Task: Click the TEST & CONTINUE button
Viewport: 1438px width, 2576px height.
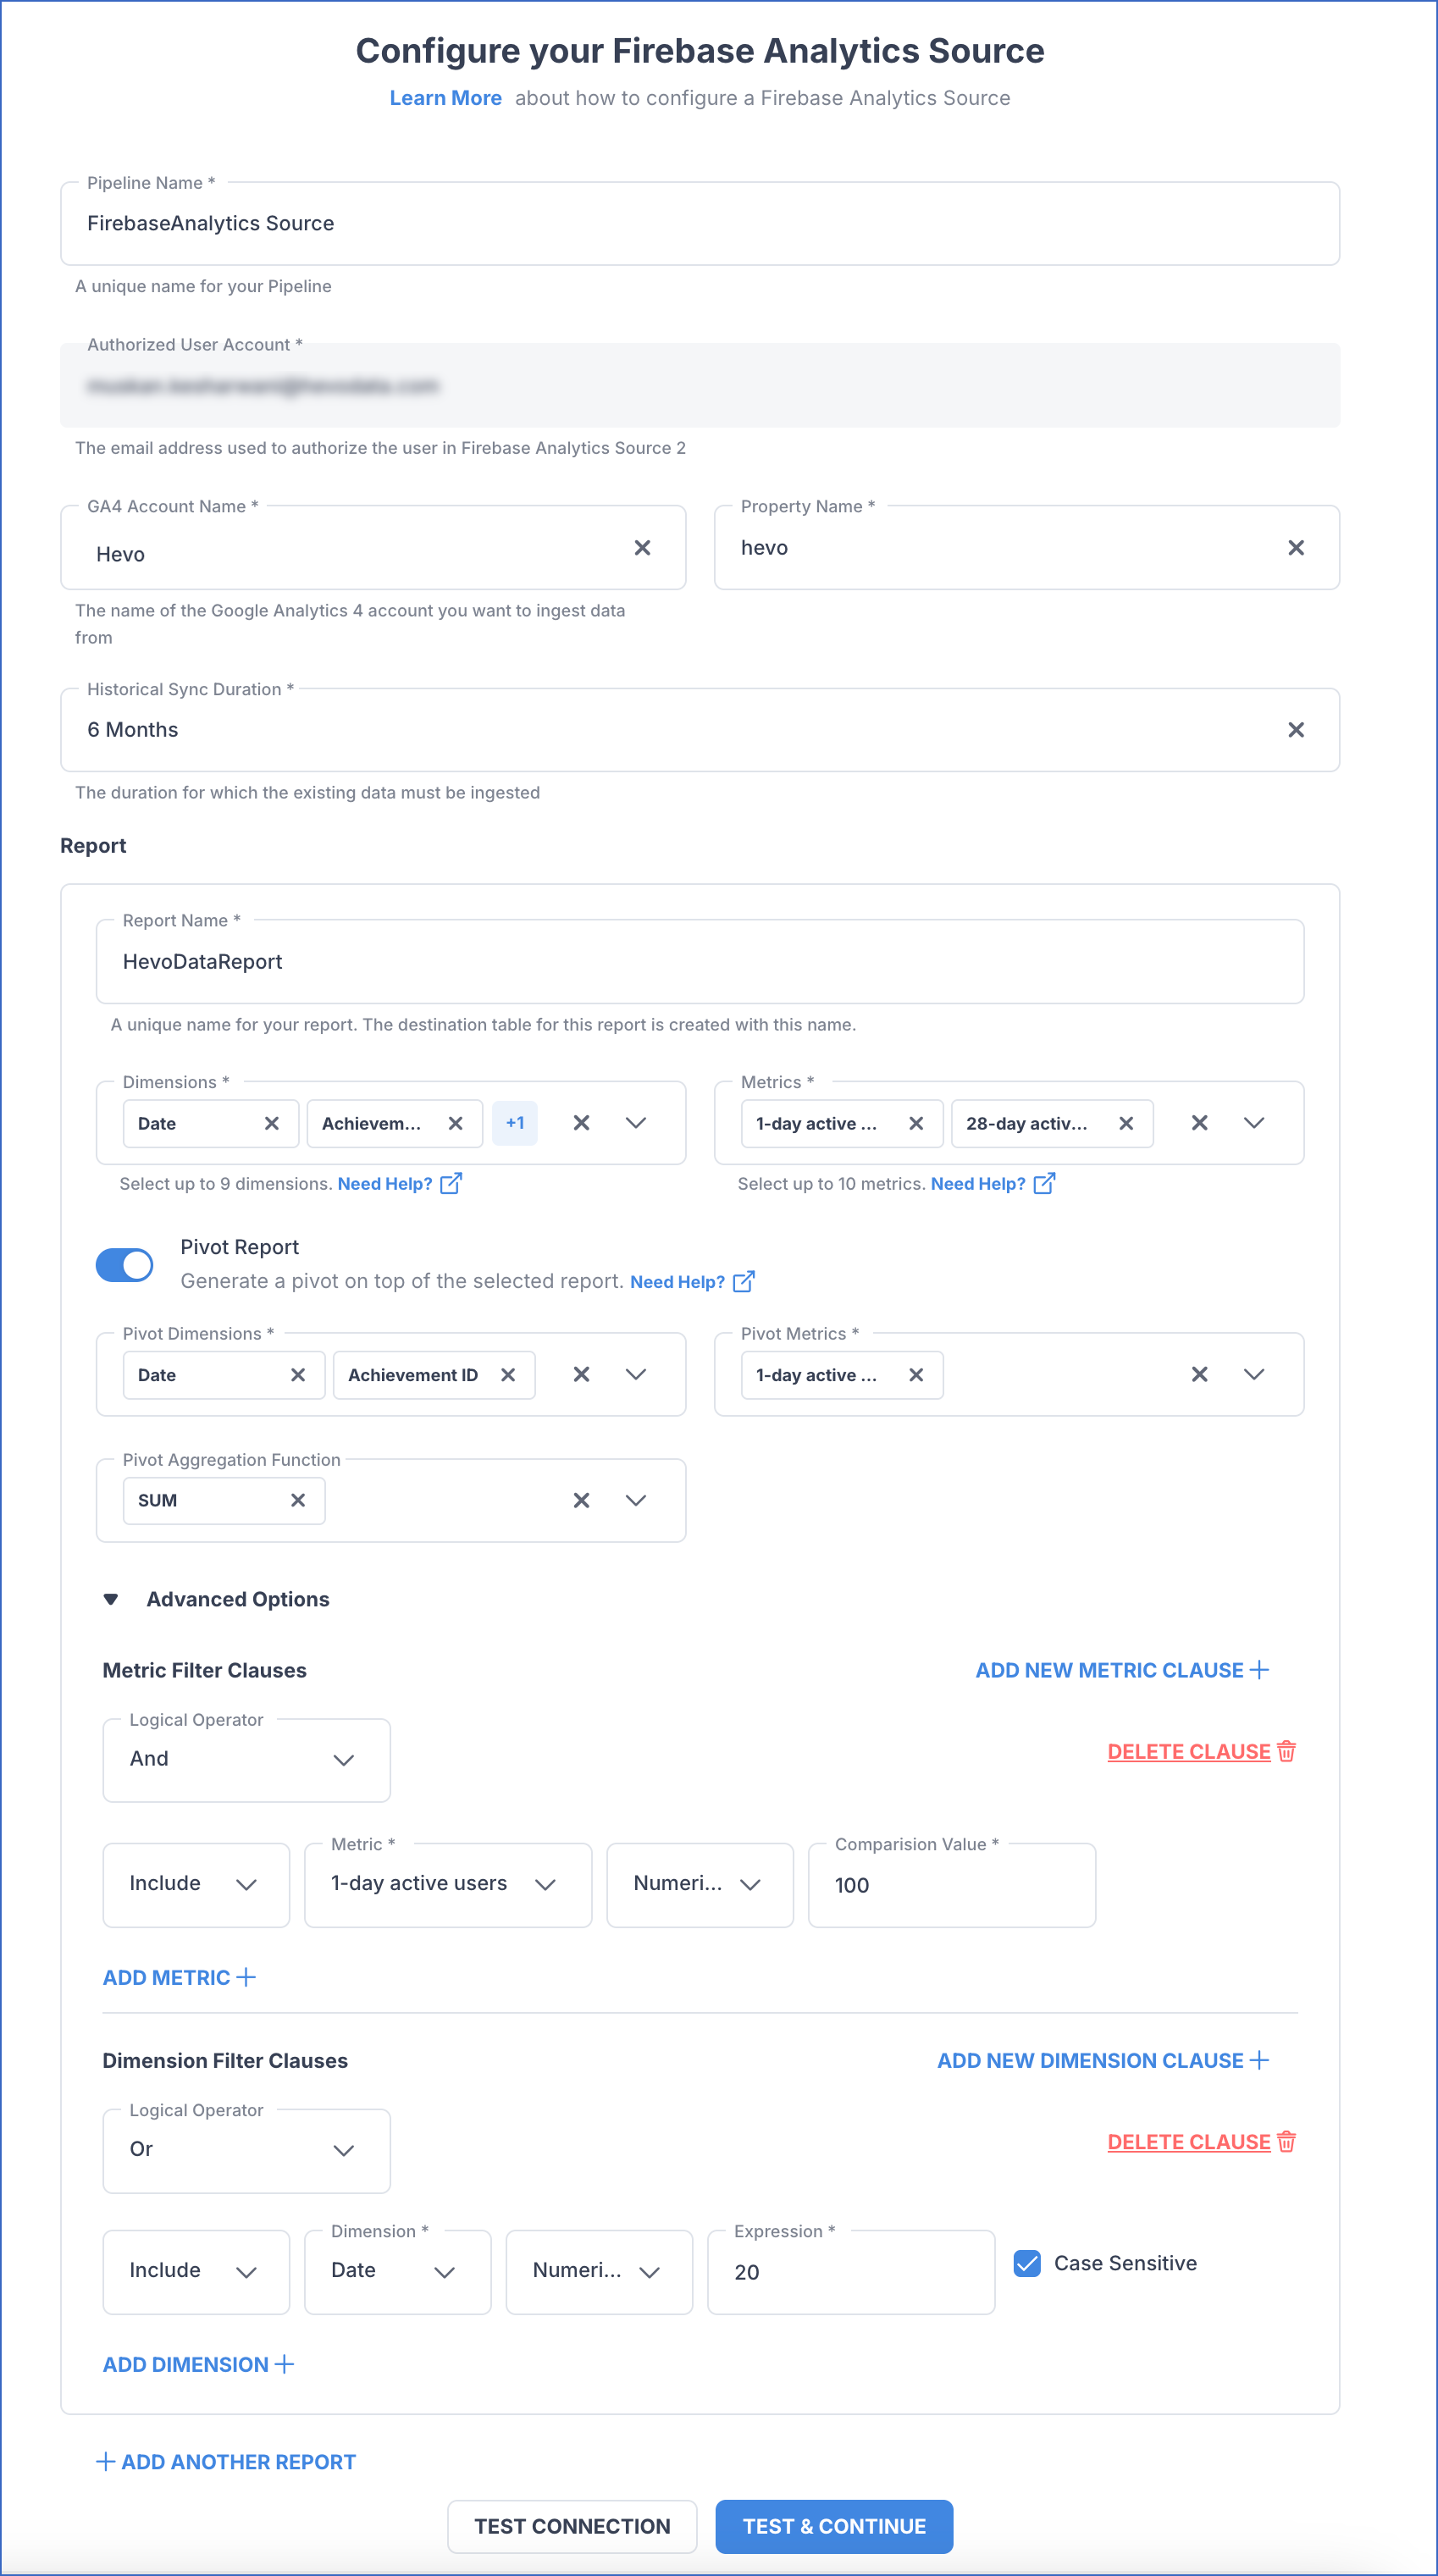Action: point(833,2526)
